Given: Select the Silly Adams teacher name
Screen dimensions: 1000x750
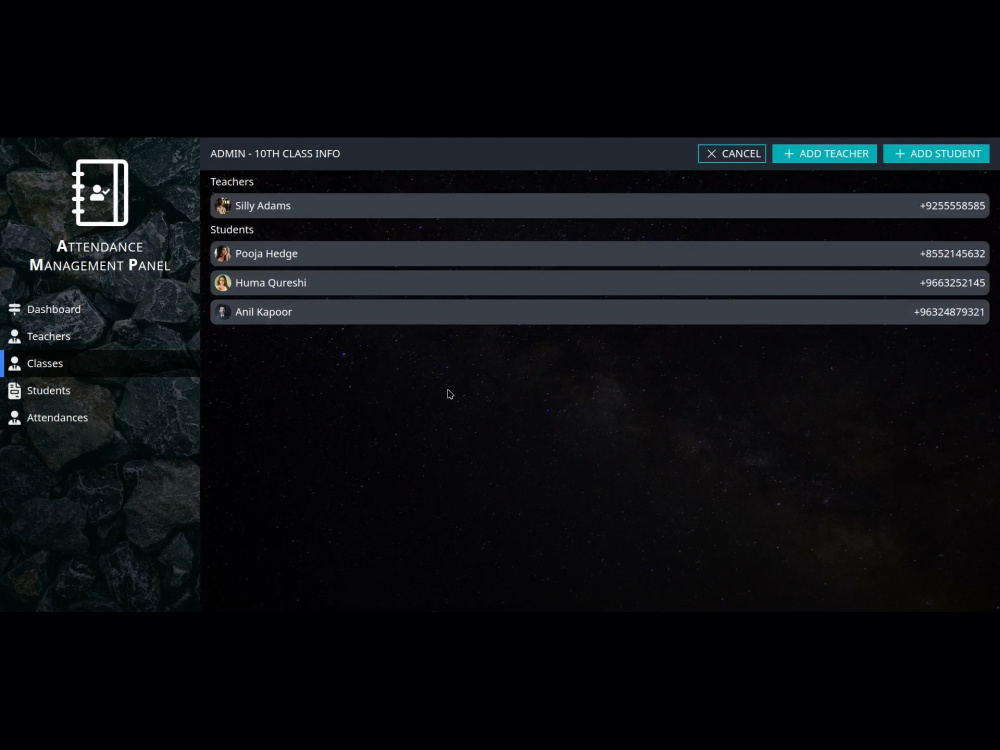Looking at the screenshot, I should (263, 206).
